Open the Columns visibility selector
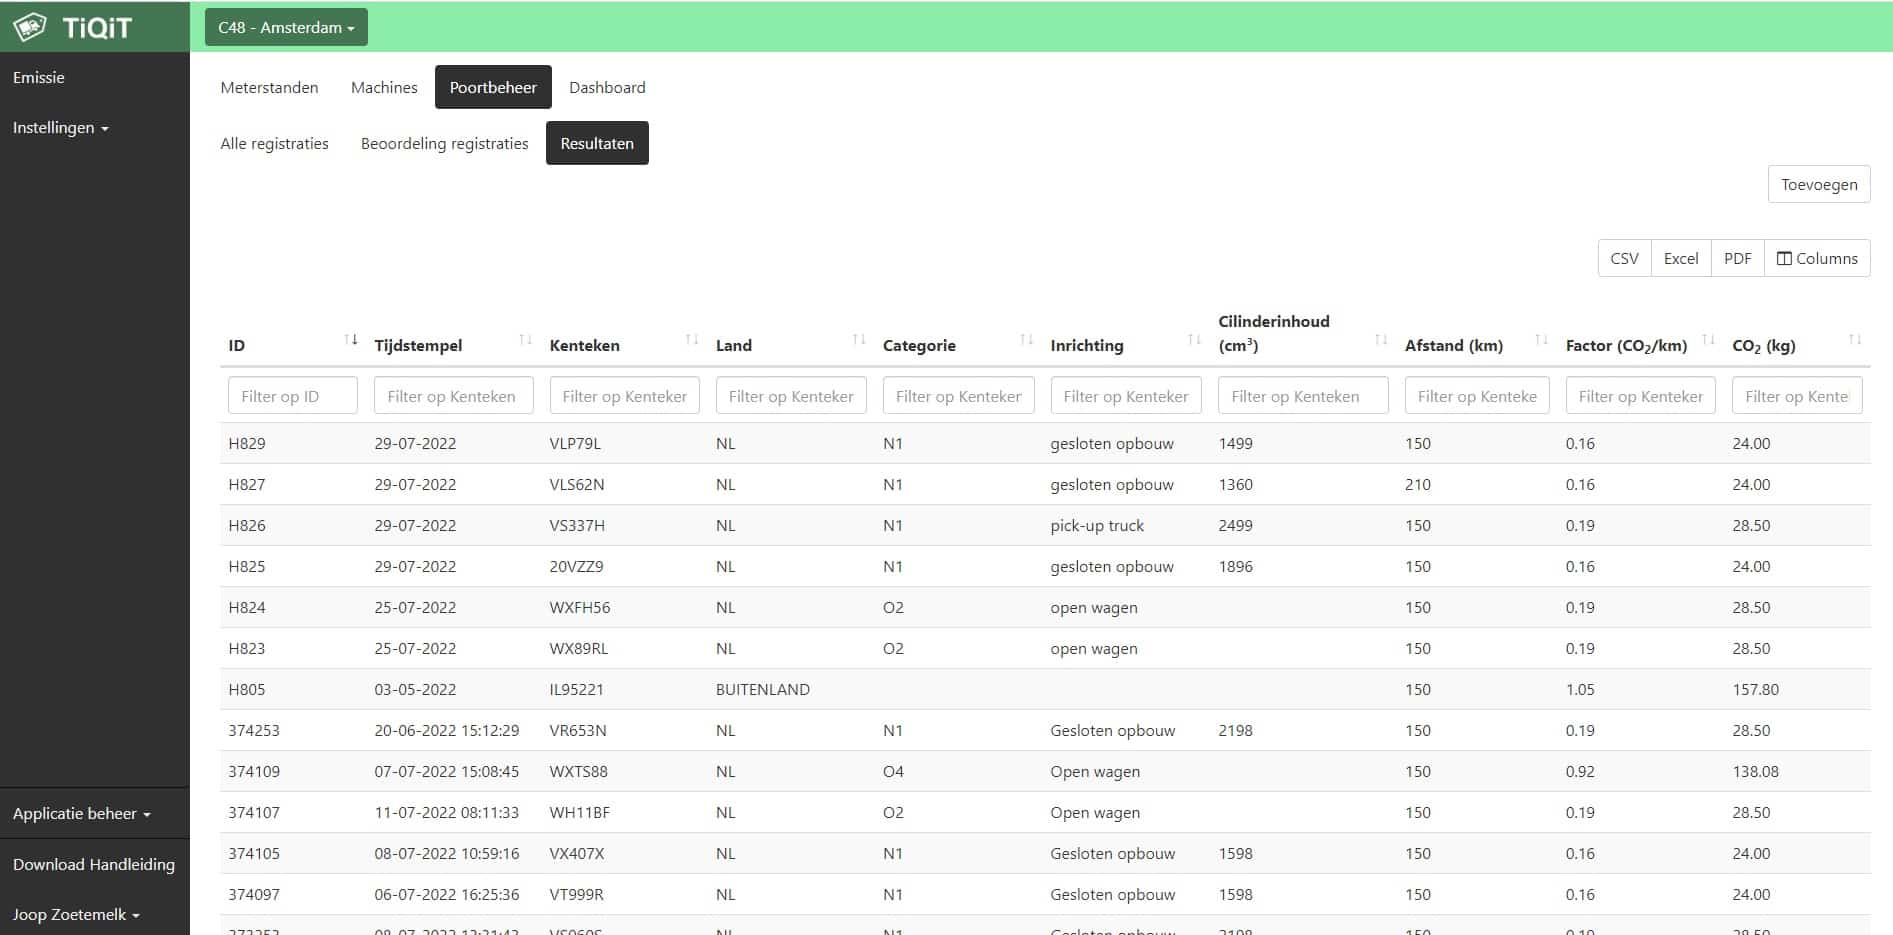The height and width of the screenshot is (935, 1893). pyautogui.click(x=1817, y=258)
